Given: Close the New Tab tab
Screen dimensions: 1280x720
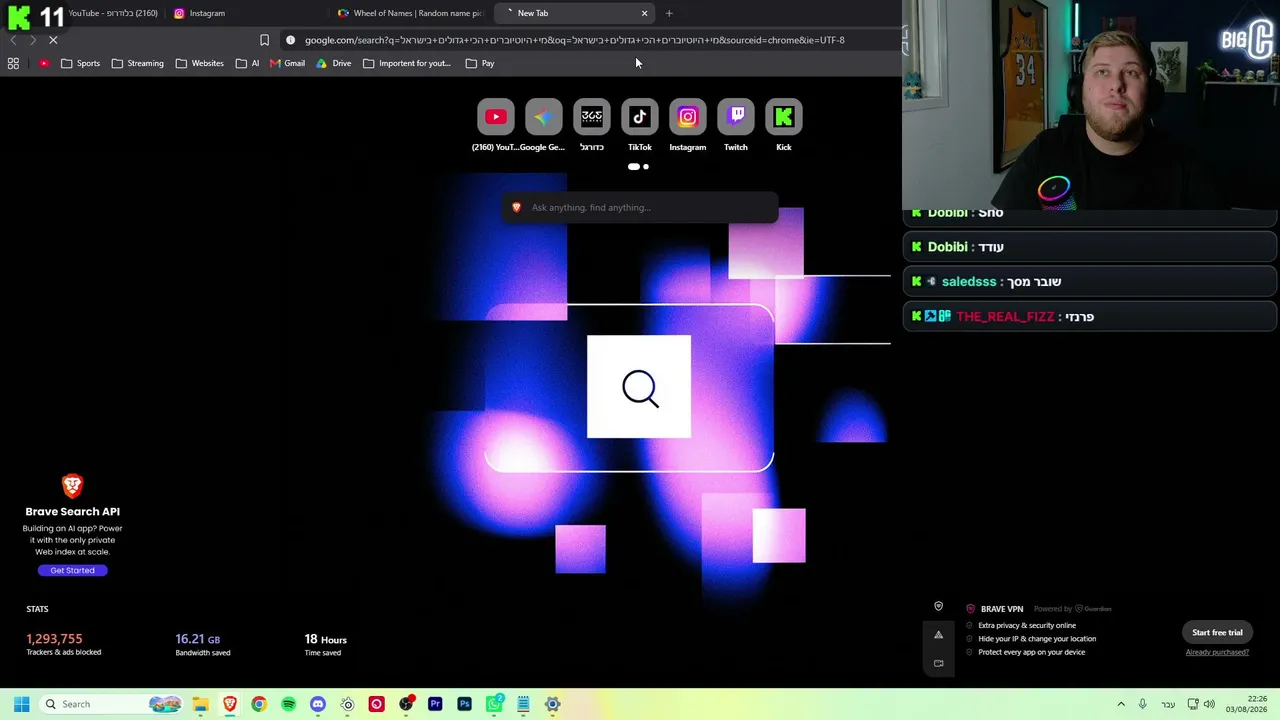Looking at the screenshot, I should [644, 13].
